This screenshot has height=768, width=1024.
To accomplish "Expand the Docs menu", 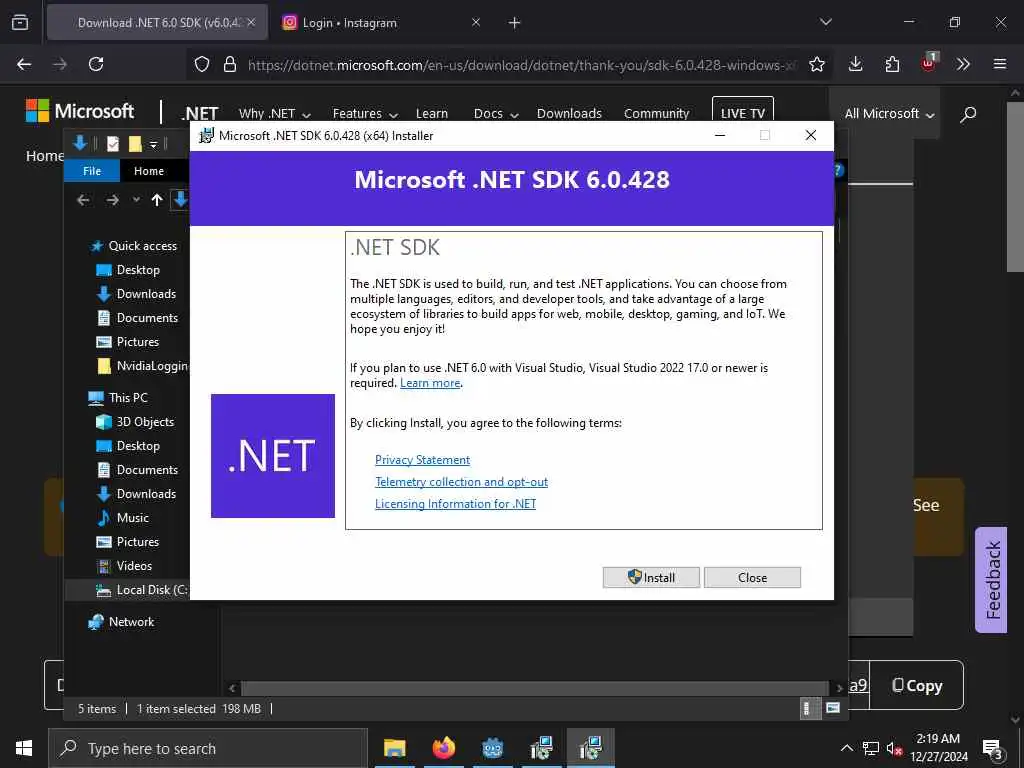I will click(496, 114).
